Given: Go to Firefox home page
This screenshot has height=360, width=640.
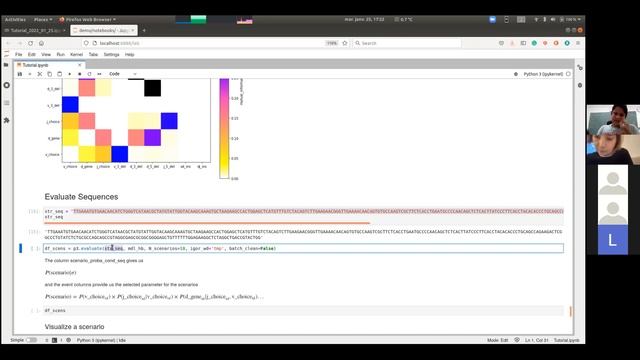Looking at the screenshot, I should click(41, 43).
